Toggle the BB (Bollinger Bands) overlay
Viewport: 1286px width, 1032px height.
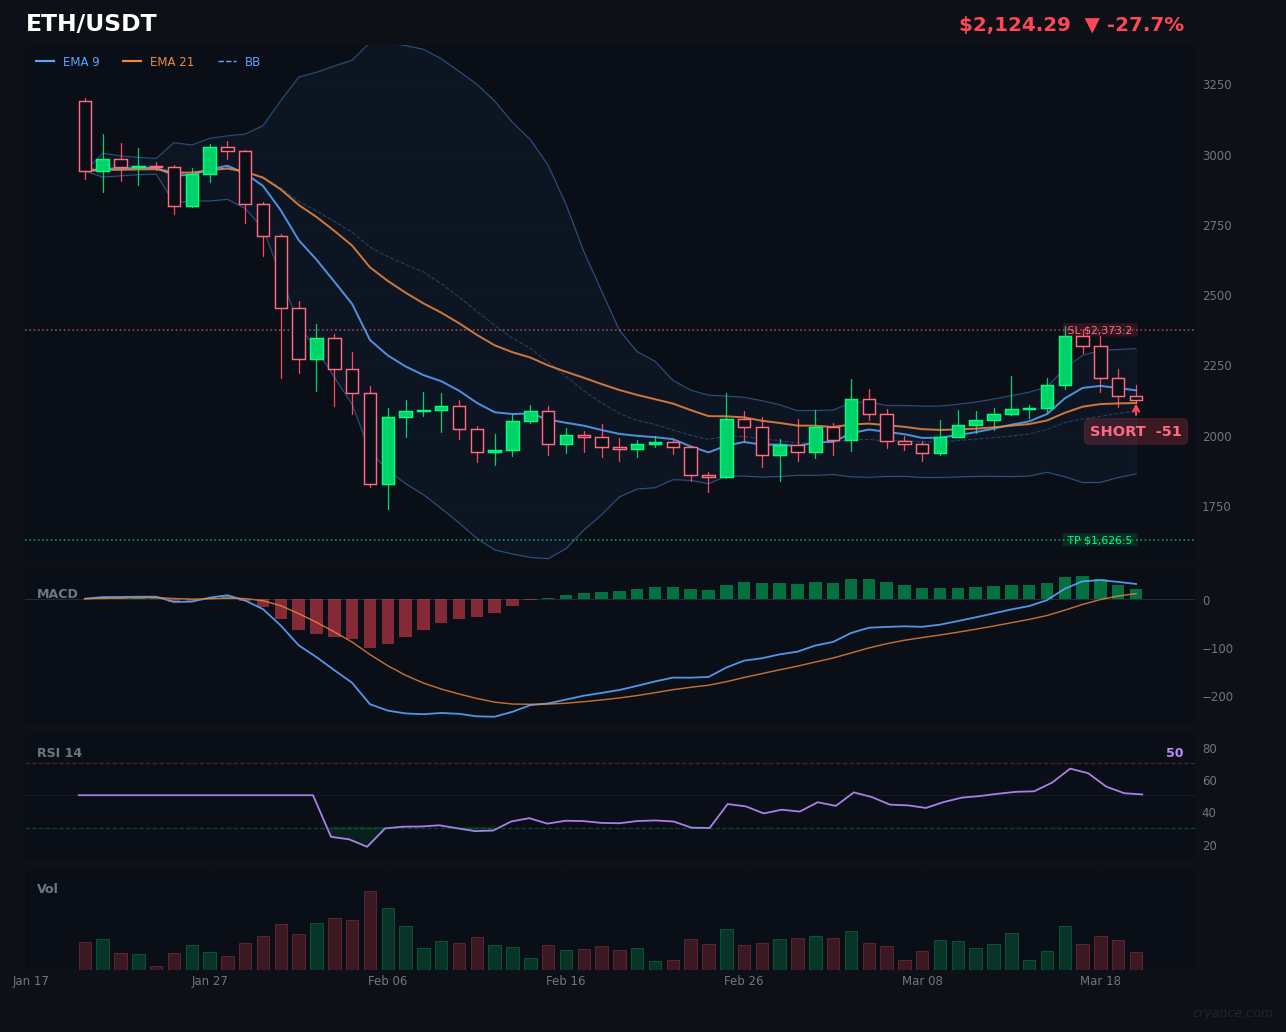pos(252,61)
